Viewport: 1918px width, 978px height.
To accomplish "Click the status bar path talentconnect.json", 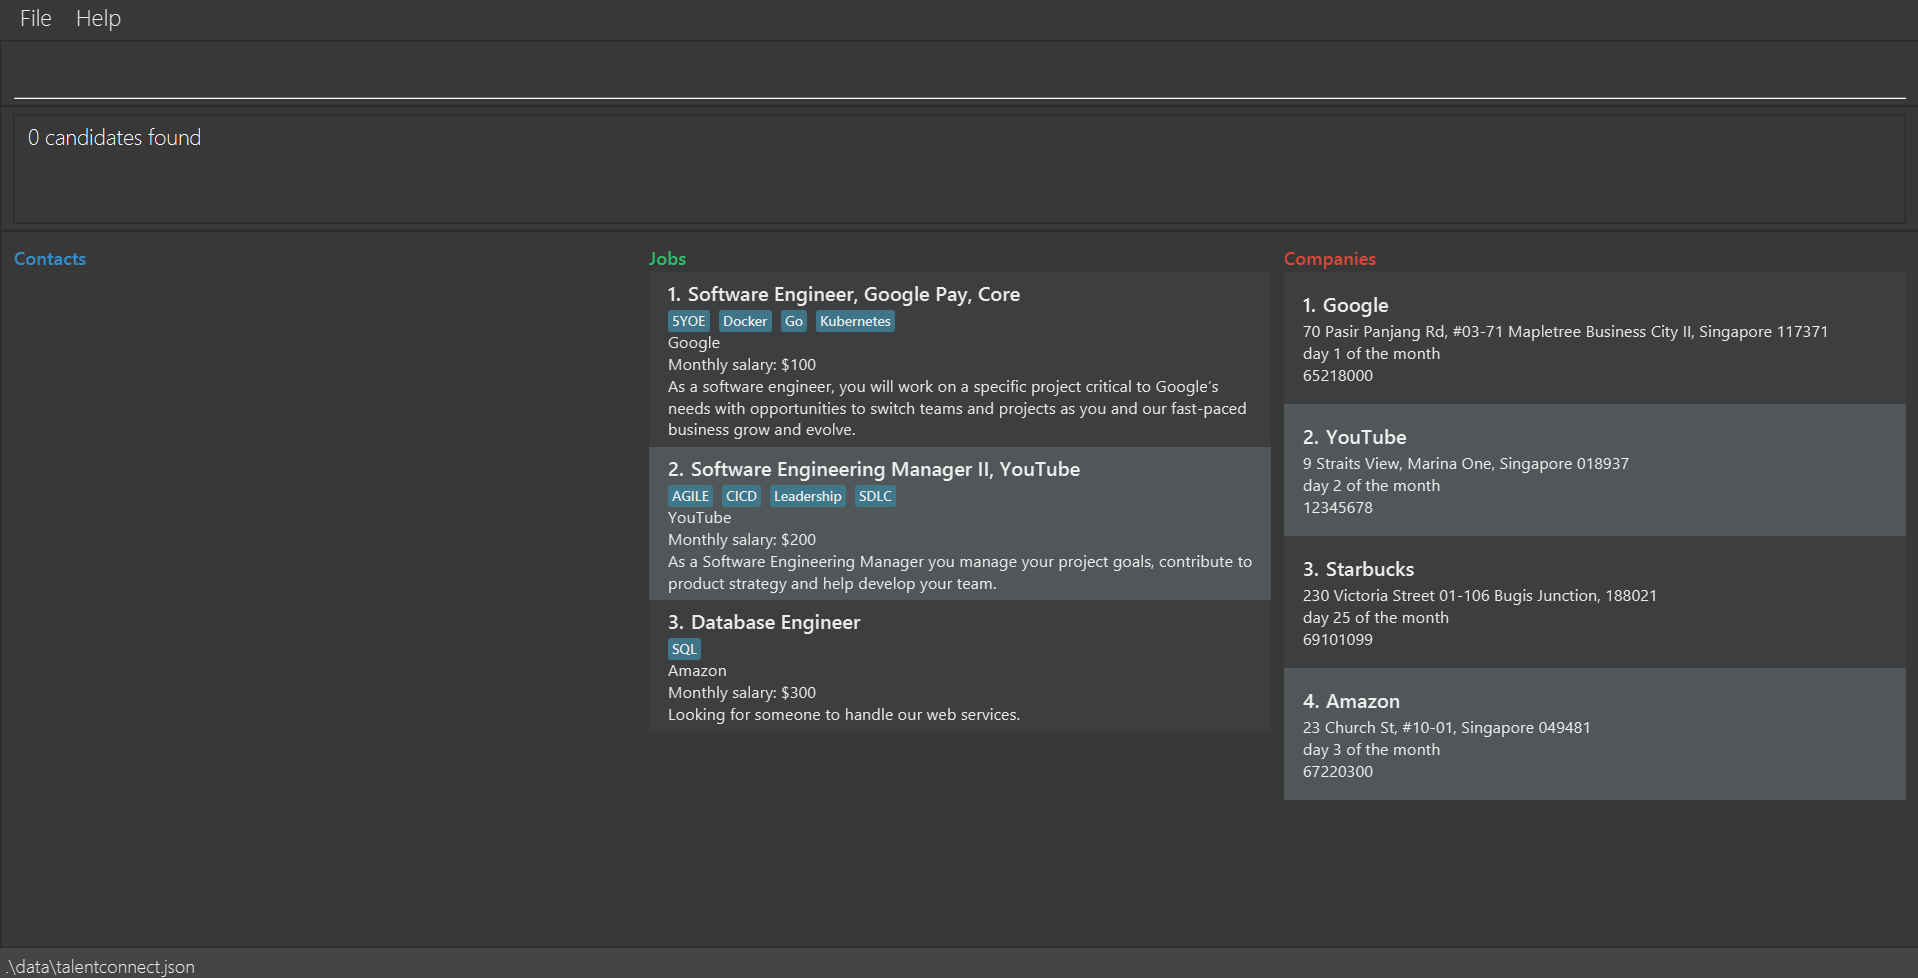I will (x=101, y=967).
